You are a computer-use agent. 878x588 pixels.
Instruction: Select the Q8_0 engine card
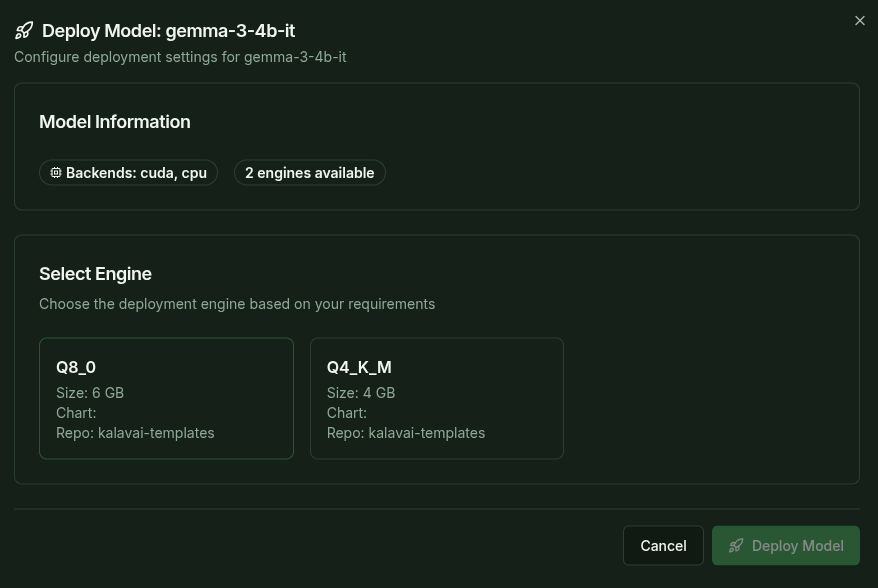(x=166, y=398)
